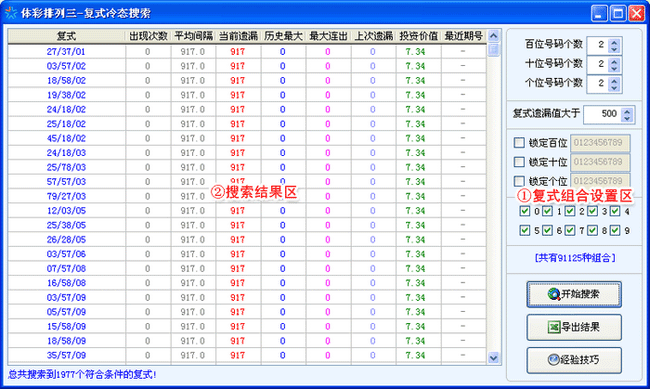Sort by the 历史最大 column header
The image size is (650, 389).
coord(283,36)
